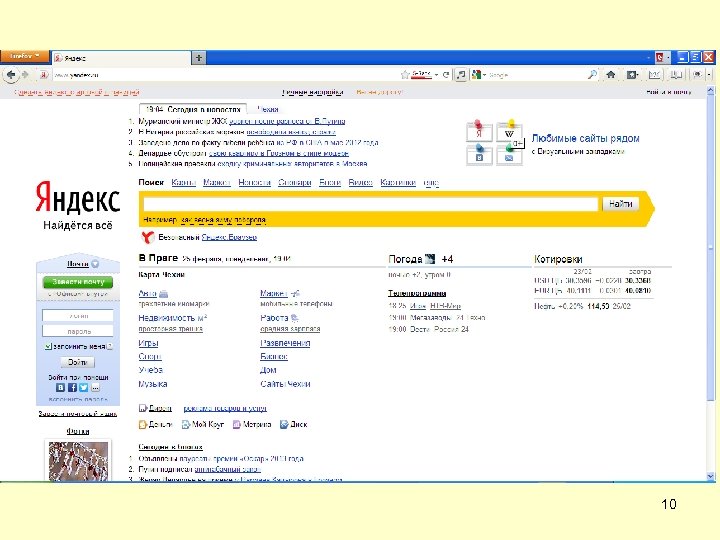Click the yellow Найти search button

[x=621, y=204]
